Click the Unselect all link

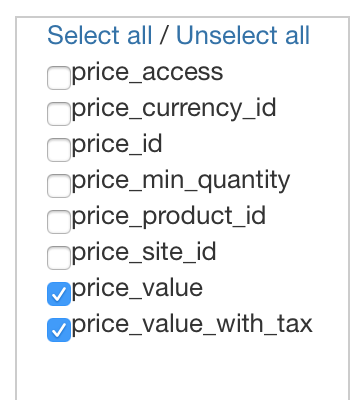pyautogui.click(x=243, y=35)
